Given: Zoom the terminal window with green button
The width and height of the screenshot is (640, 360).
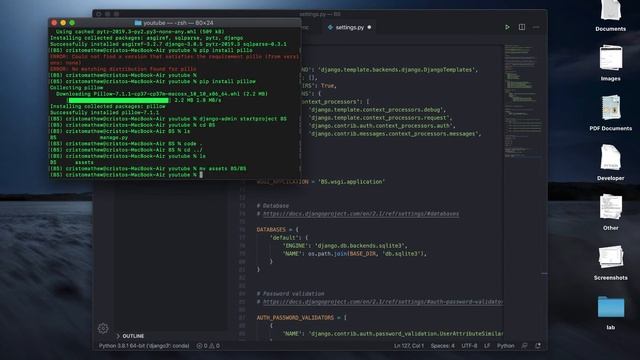Looking at the screenshot, I should point(72,23).
